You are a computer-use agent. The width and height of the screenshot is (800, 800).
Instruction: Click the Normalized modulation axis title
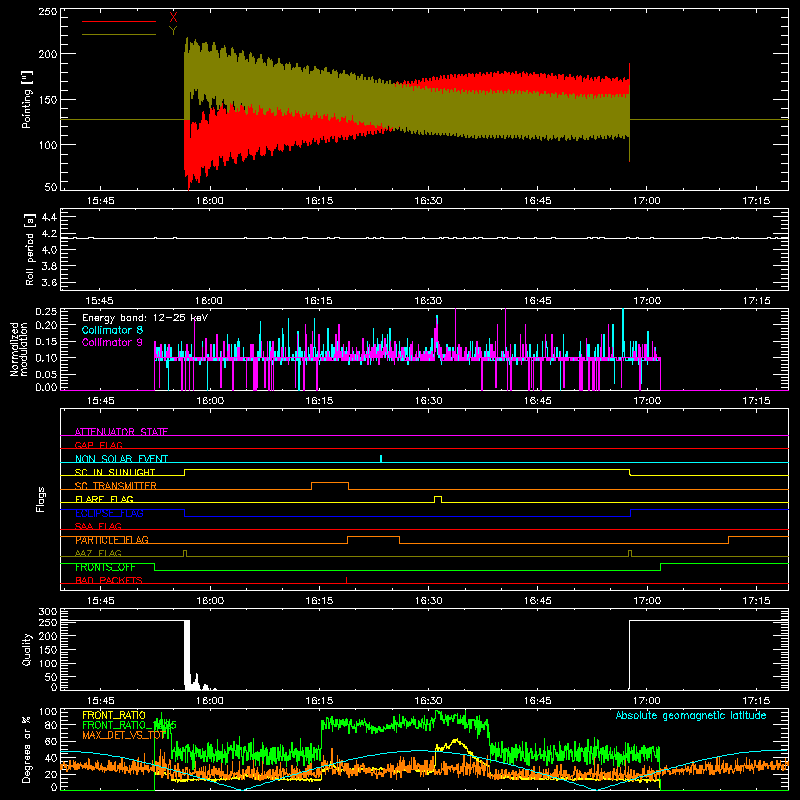19,349
